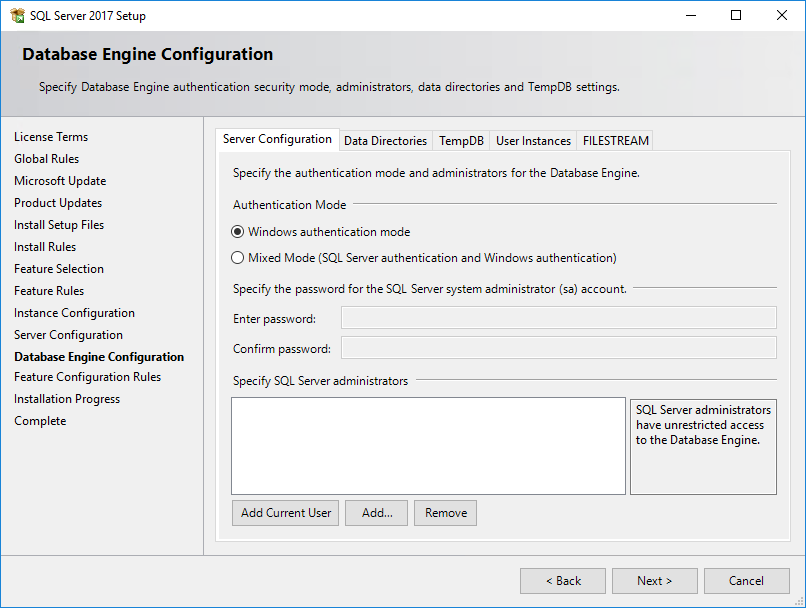Click the window resize grip corner
806x608 pixels.
tap(799, 601)
